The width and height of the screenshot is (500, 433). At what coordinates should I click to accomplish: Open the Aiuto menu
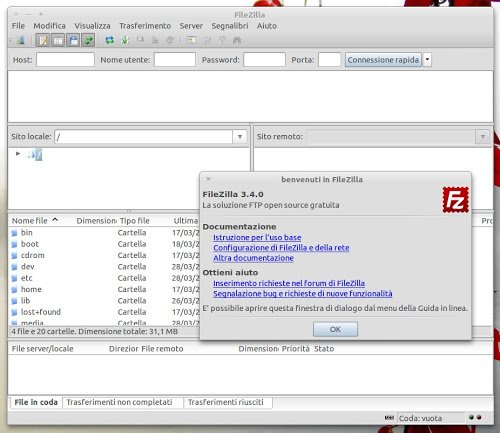[267, 26]
